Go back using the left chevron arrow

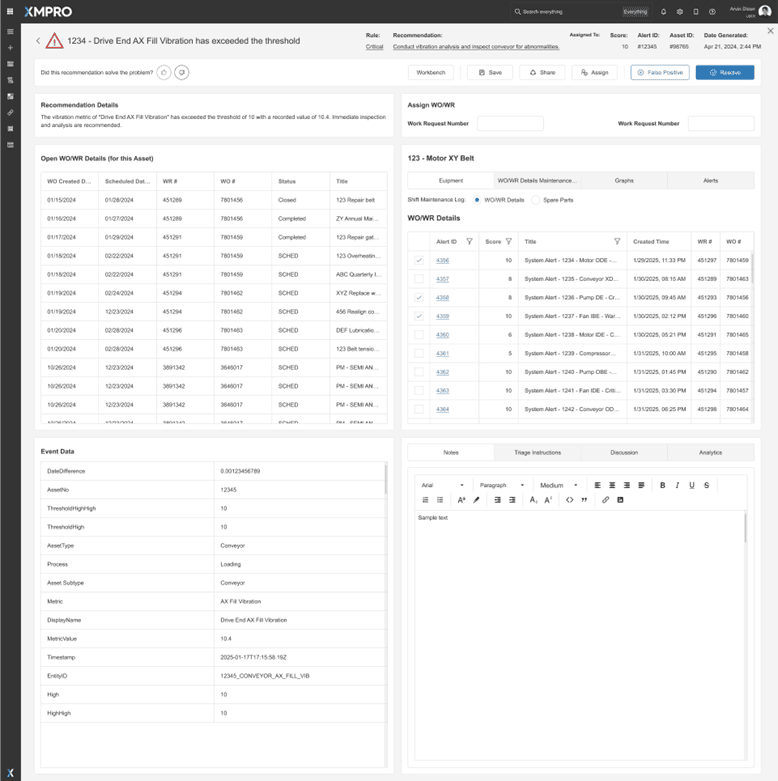tap(38, 41)
